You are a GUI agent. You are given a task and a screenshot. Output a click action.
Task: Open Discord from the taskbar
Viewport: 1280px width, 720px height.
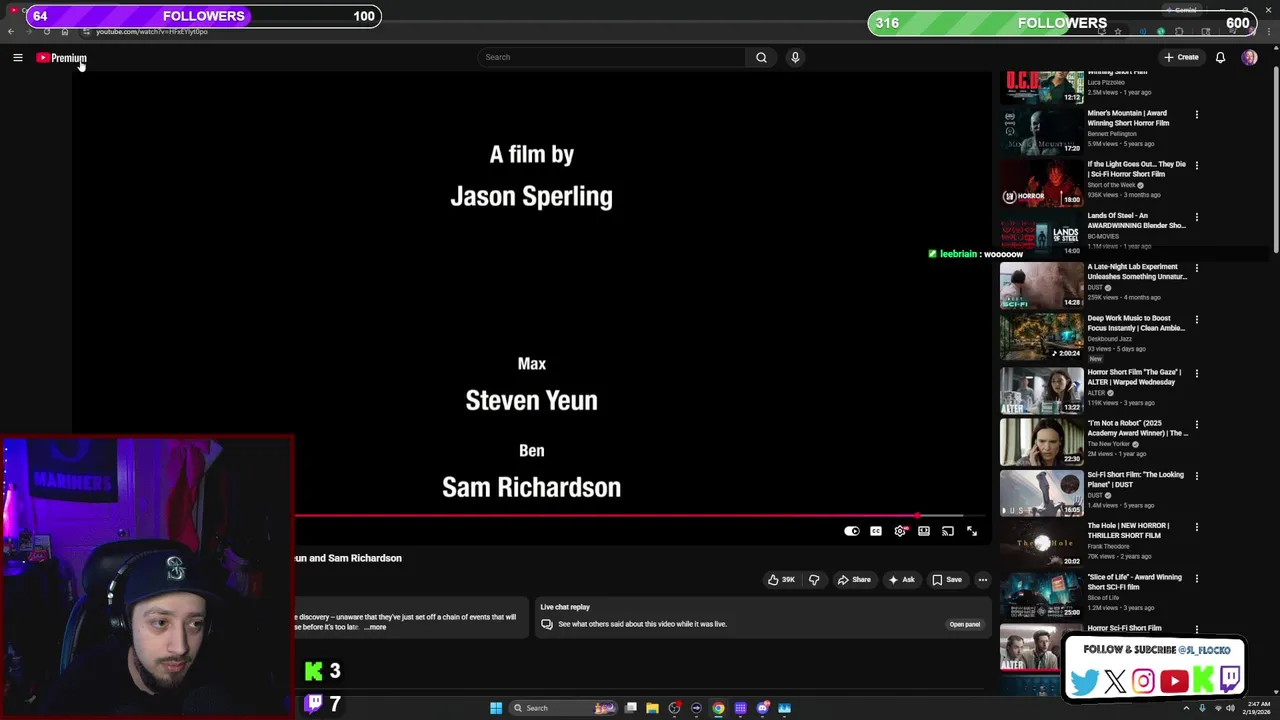click(763, 708)
